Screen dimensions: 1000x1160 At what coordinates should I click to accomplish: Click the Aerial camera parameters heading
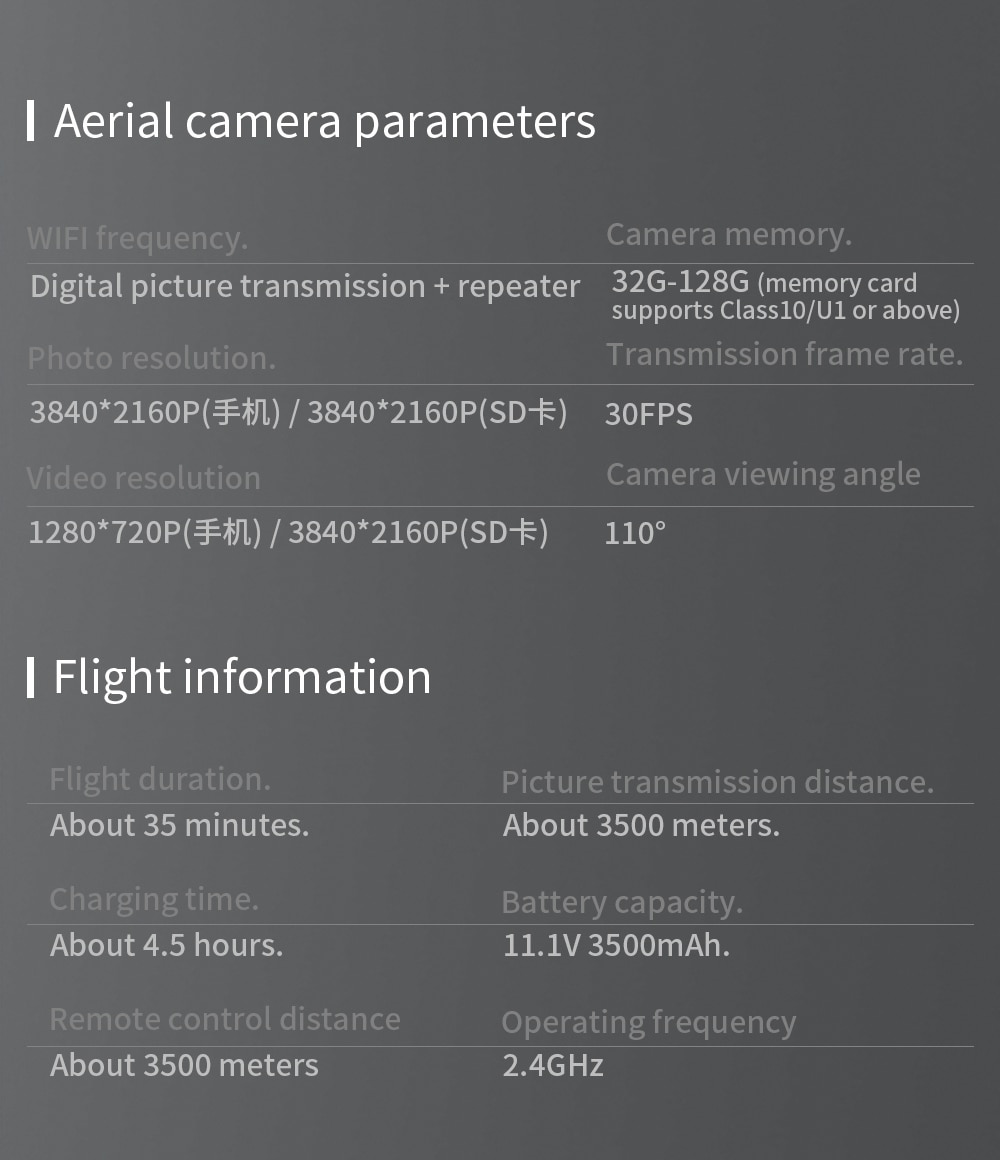tap(324, 122)
